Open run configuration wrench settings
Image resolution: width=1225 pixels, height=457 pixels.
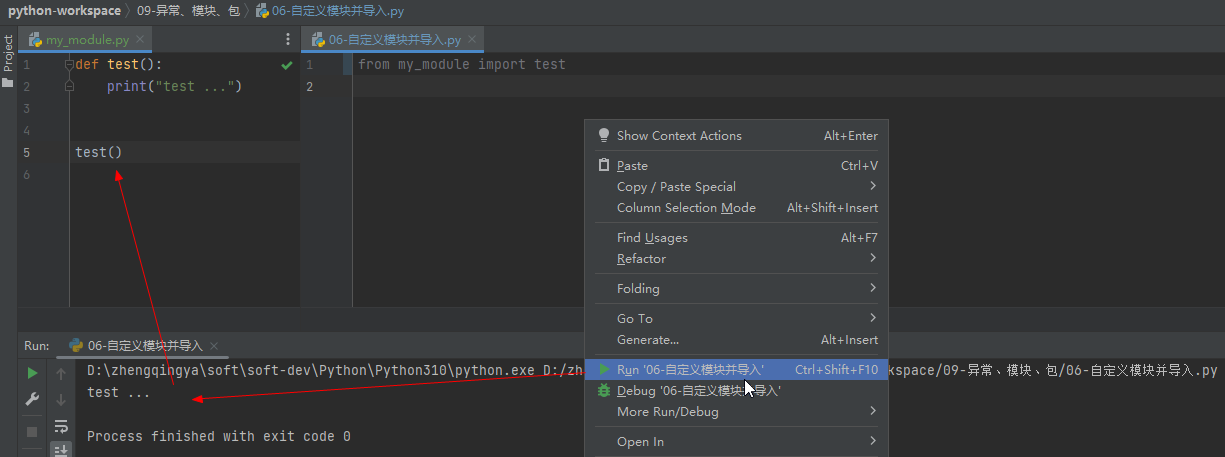(x=32, y=400)
